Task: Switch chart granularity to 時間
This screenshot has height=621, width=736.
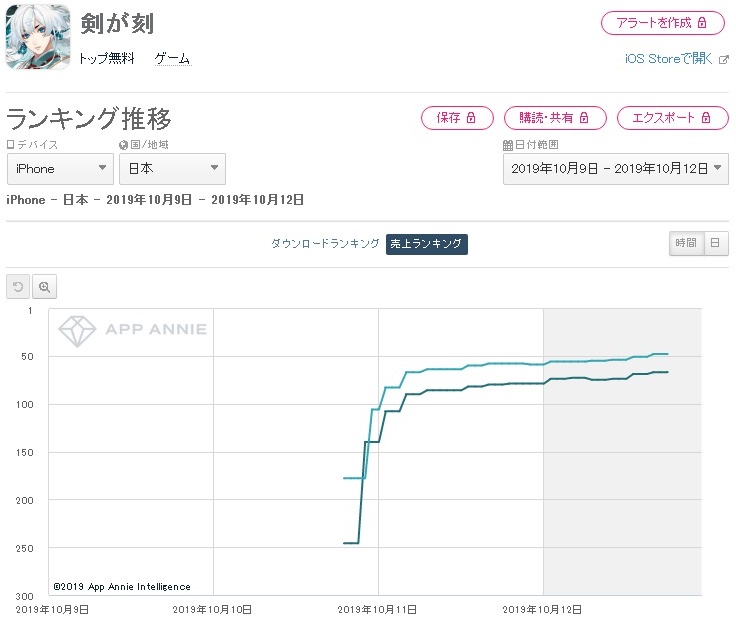Action: [x=686, y=243]
